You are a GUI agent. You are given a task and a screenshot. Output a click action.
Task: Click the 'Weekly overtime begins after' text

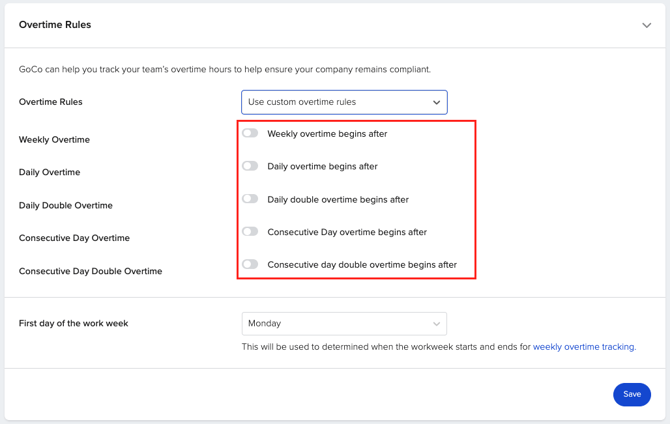point(327,134)
